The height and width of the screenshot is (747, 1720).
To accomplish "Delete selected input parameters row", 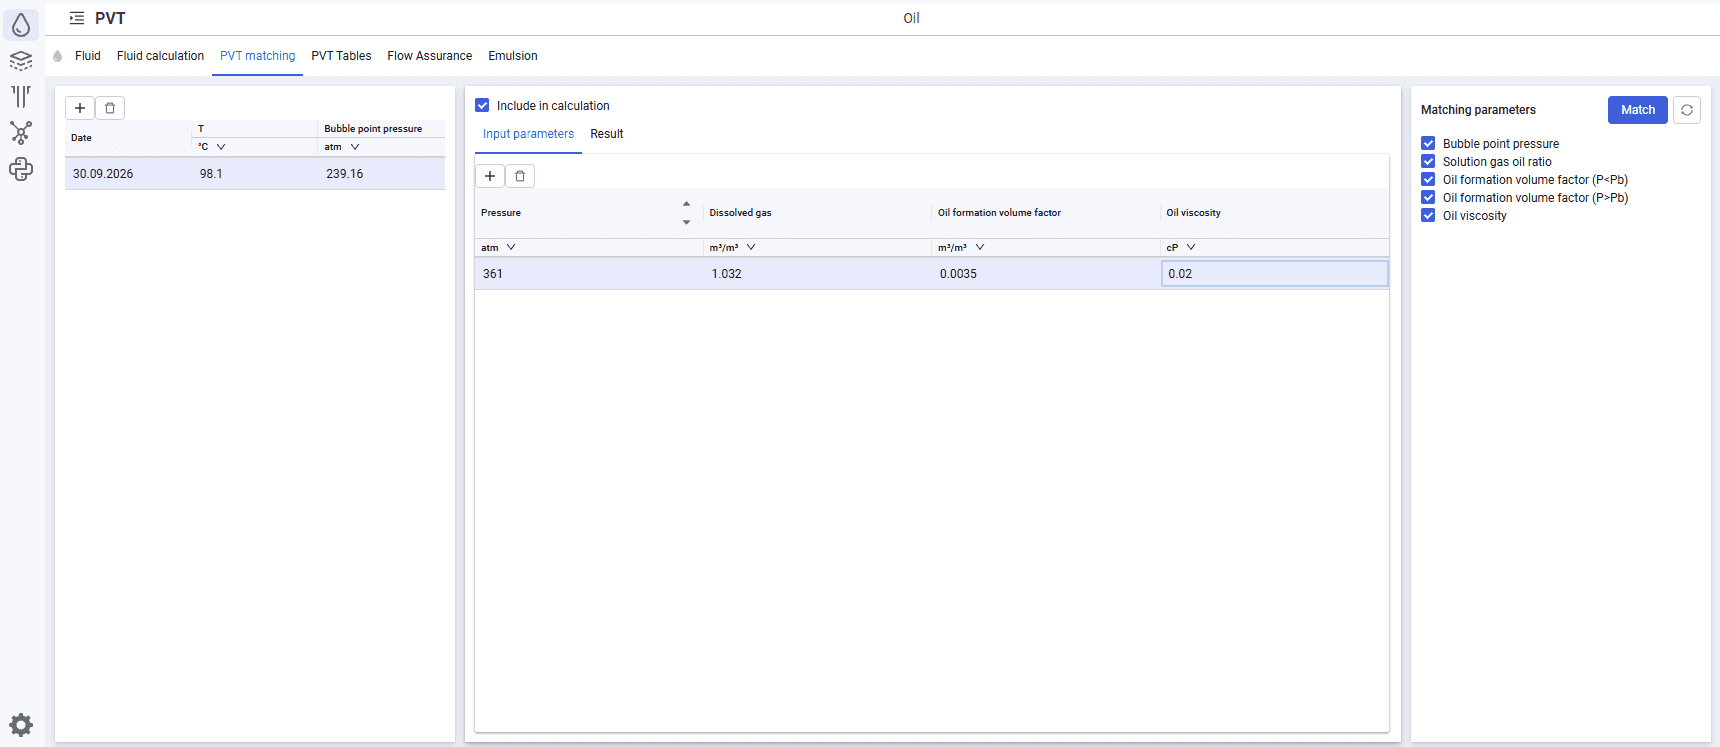I will [520, 176].
